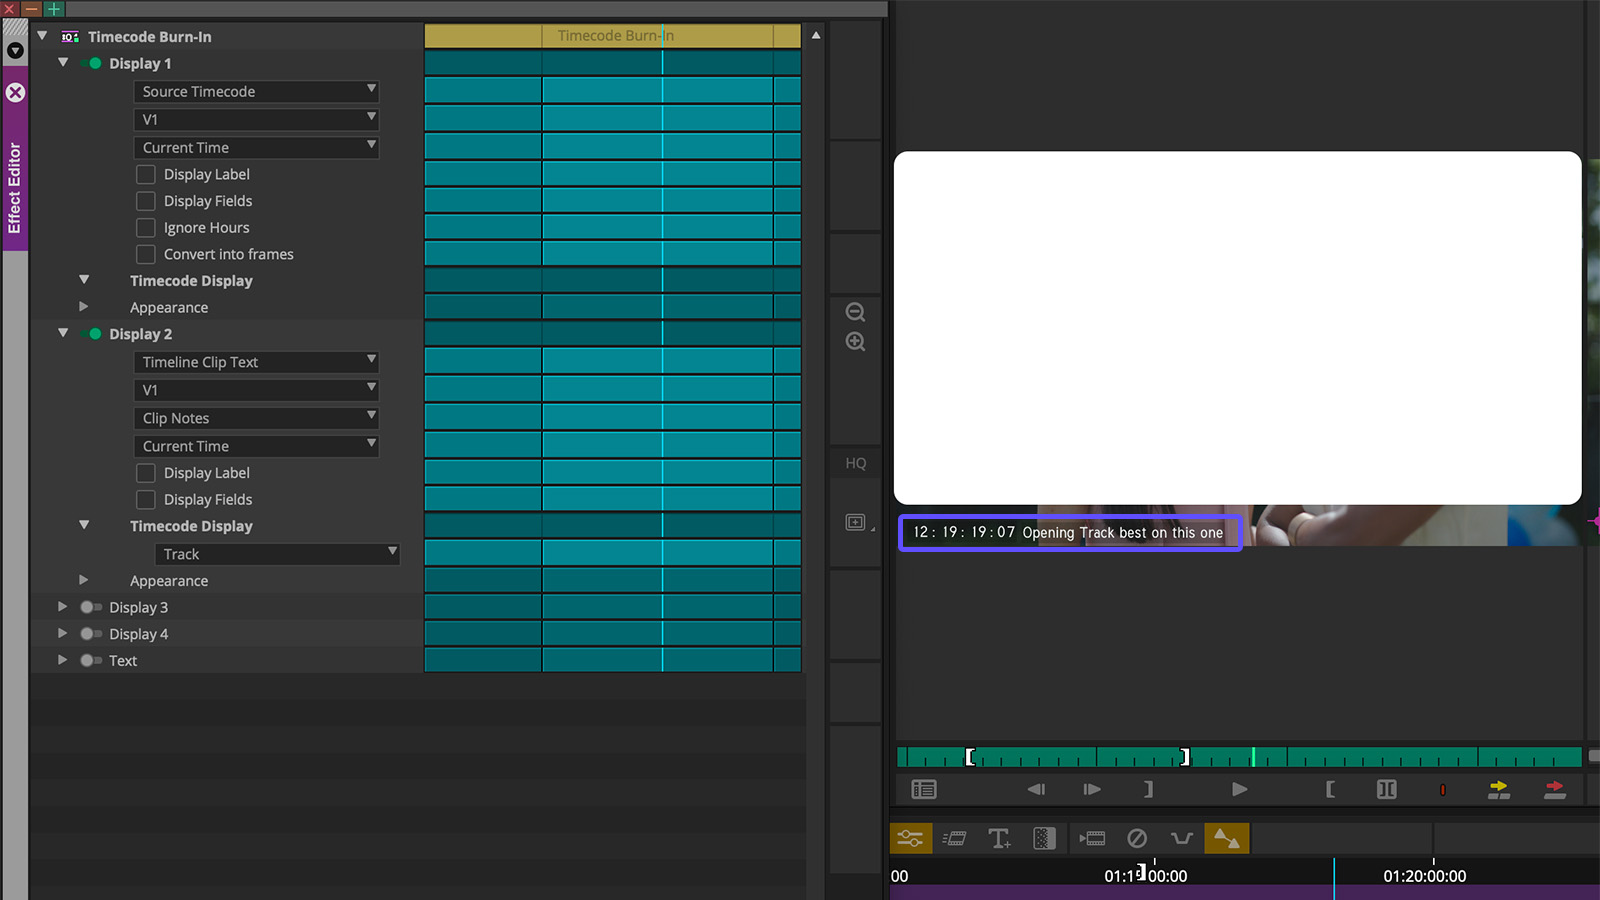Viewport: 1600px width, 900px height.
Task: Open the Source Timecode dropdown
Action: click(x=256, y=92)
